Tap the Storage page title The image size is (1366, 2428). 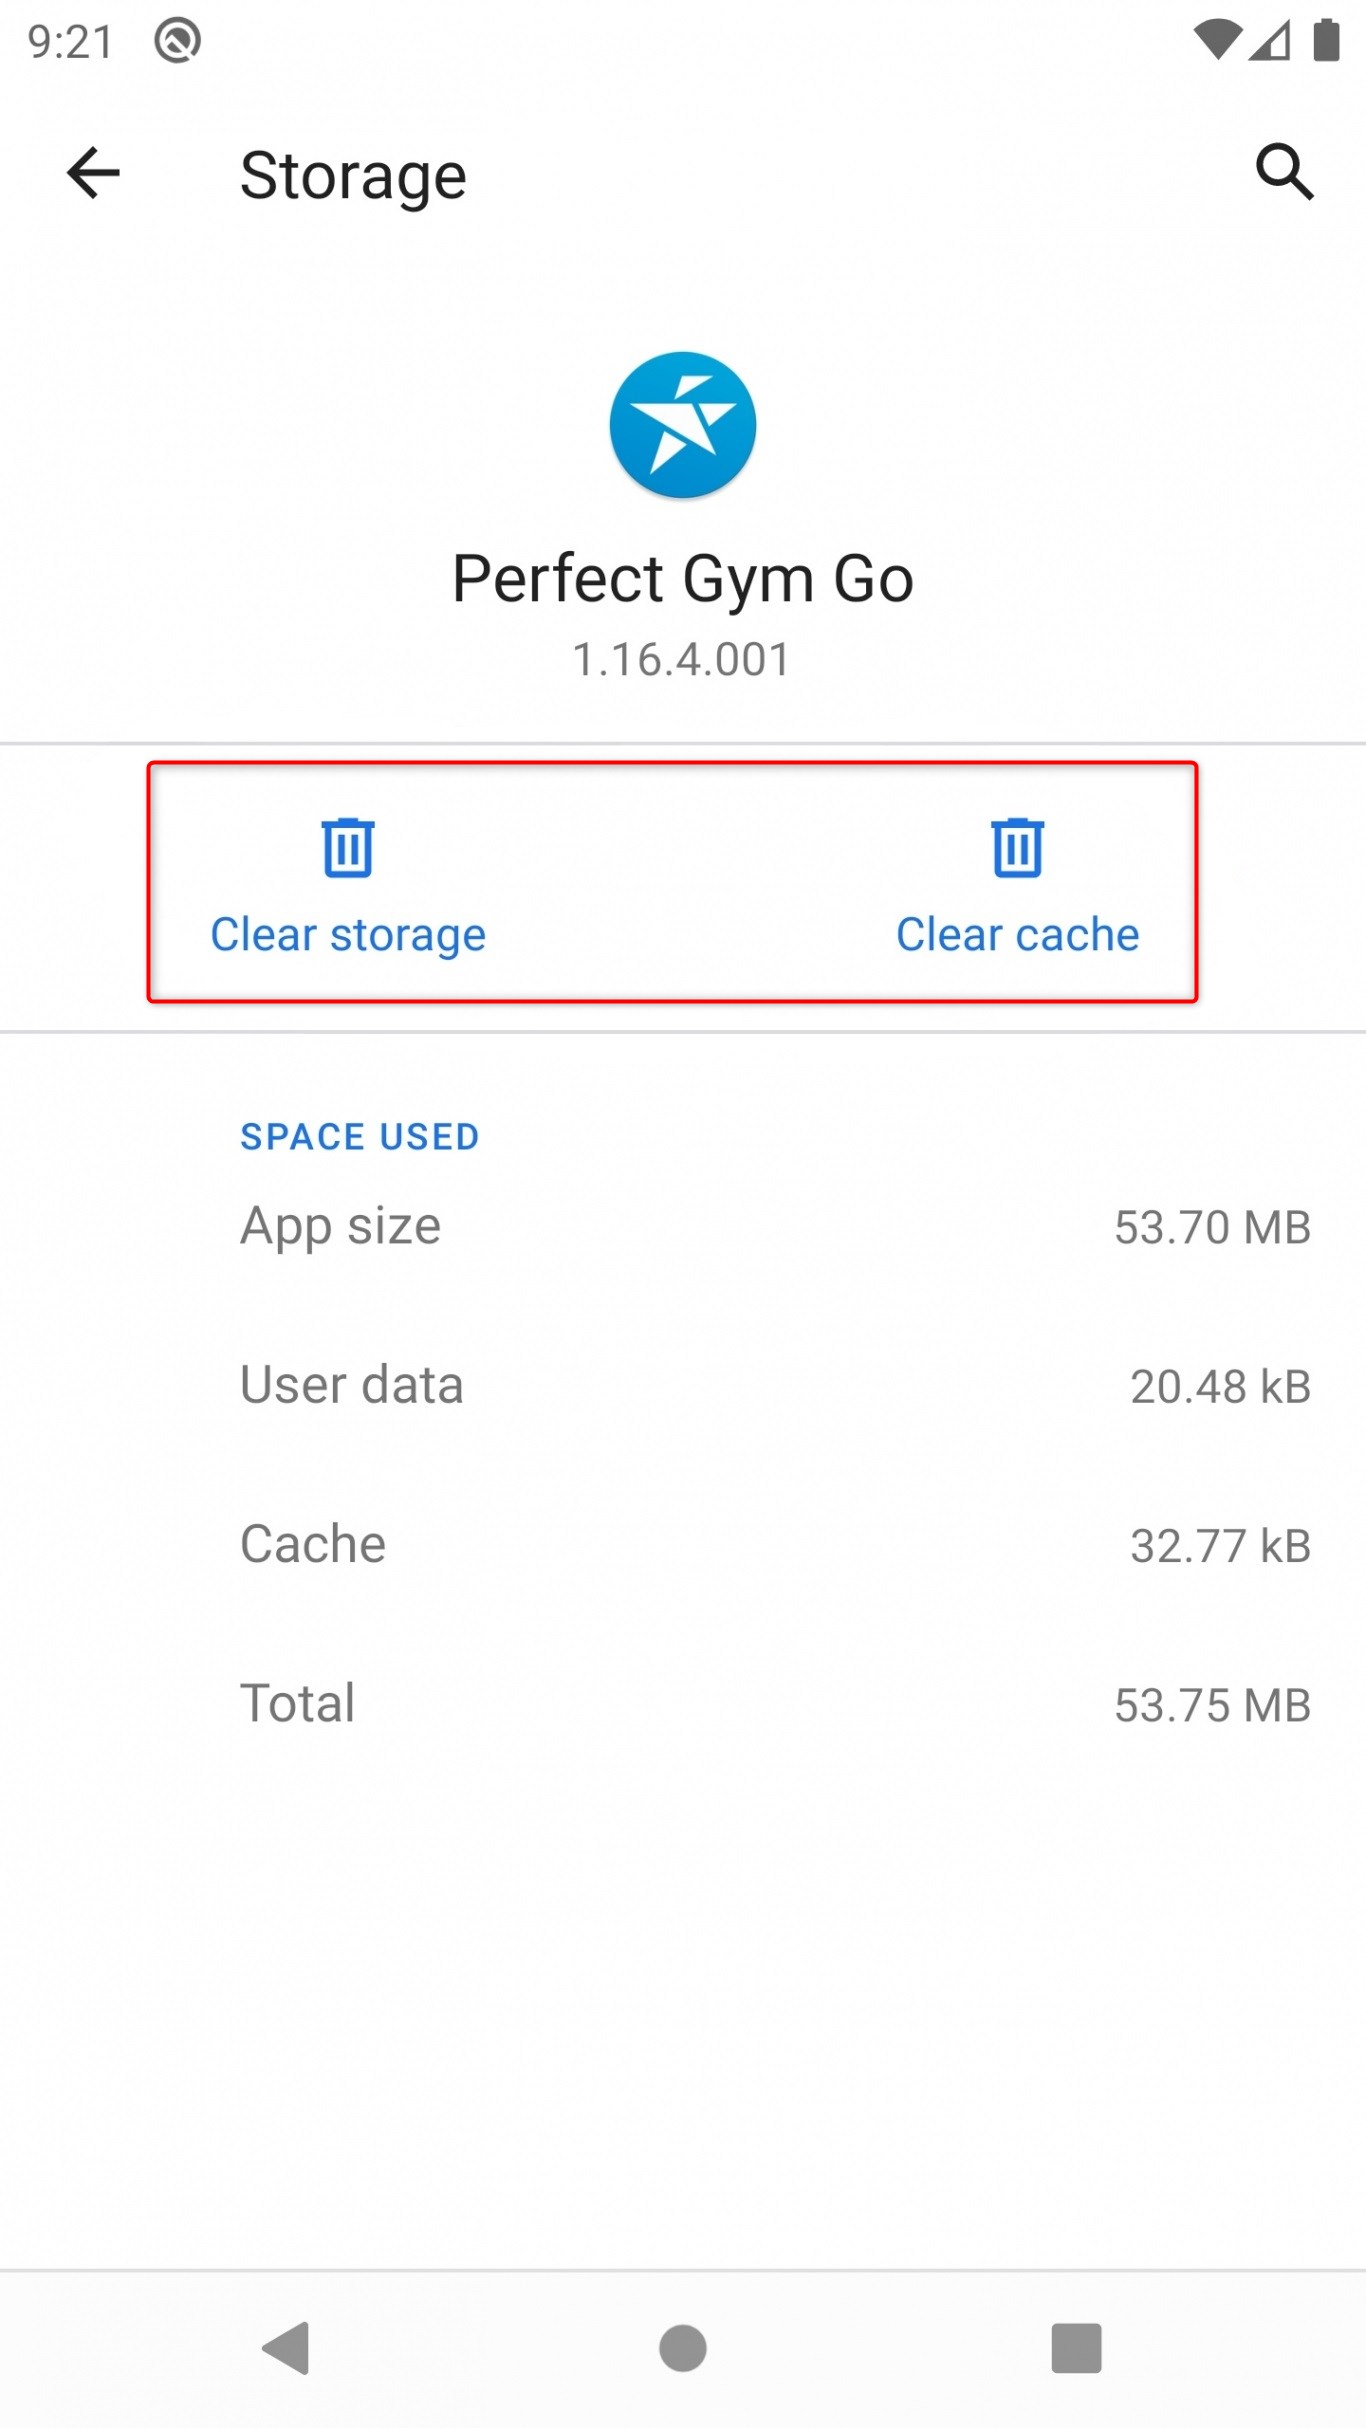[353, 176]
